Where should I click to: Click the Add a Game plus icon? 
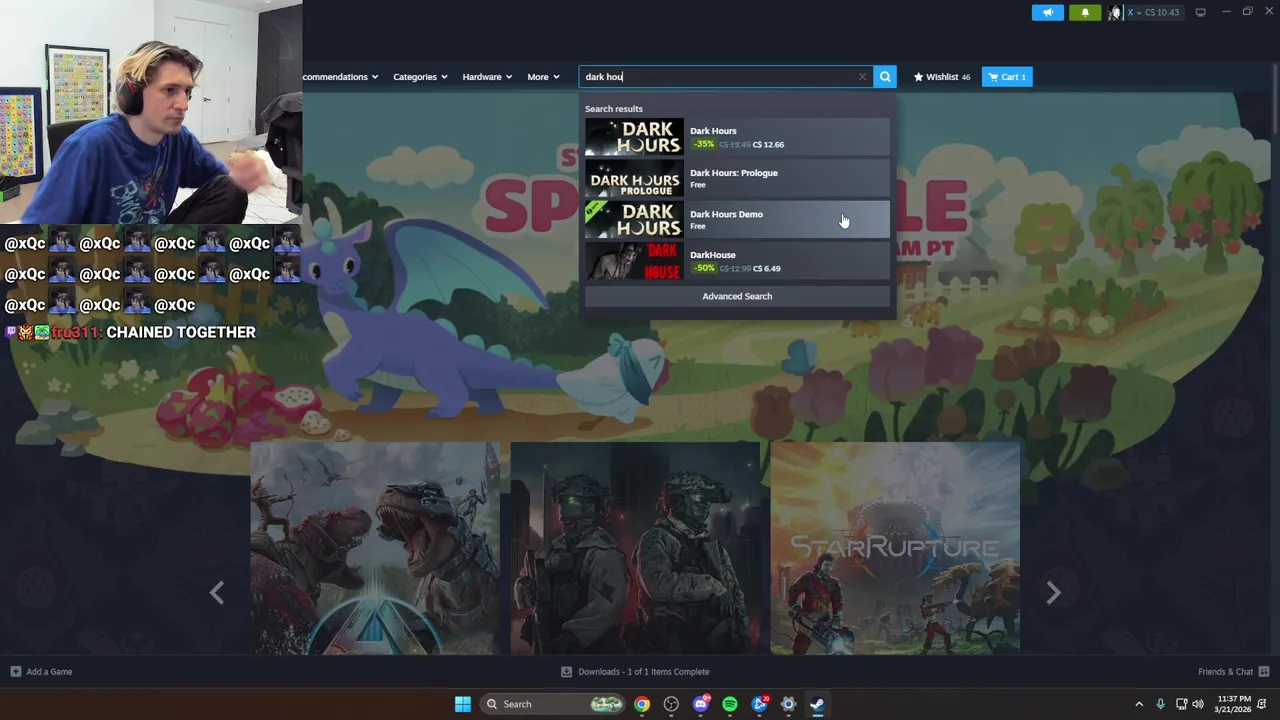[15, 672]
